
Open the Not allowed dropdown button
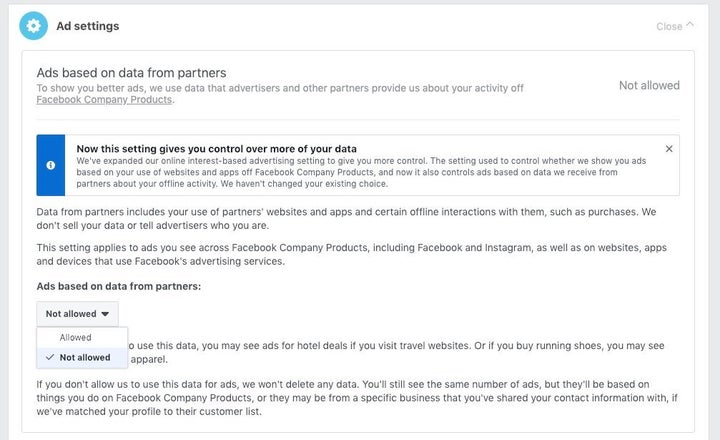click(x=77, y=314)
